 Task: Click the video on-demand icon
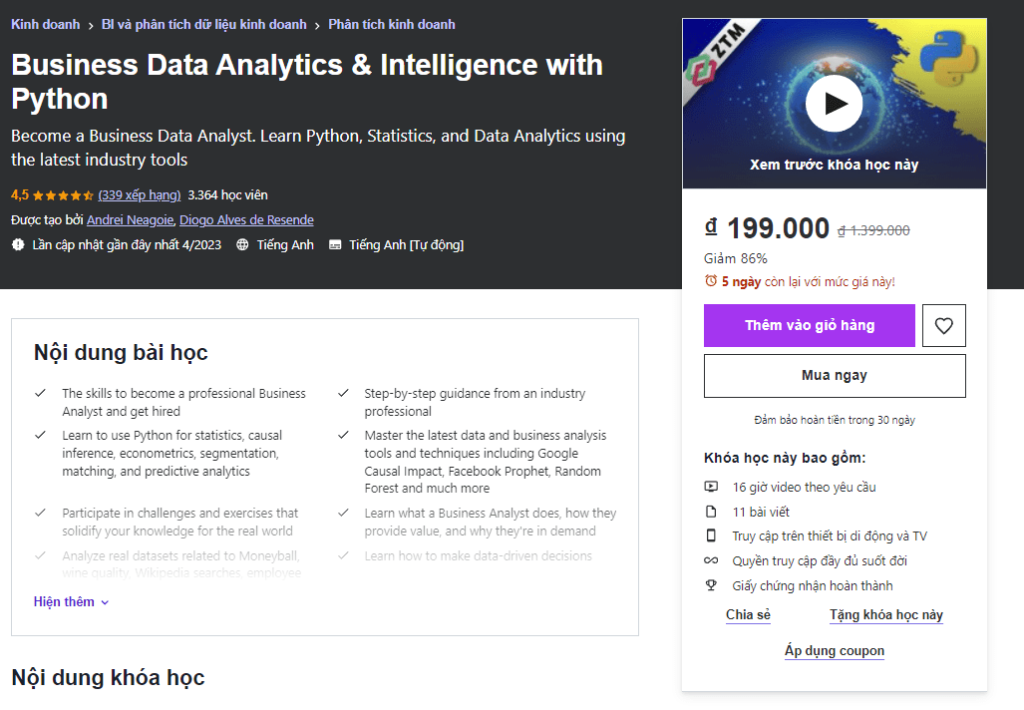711,487
